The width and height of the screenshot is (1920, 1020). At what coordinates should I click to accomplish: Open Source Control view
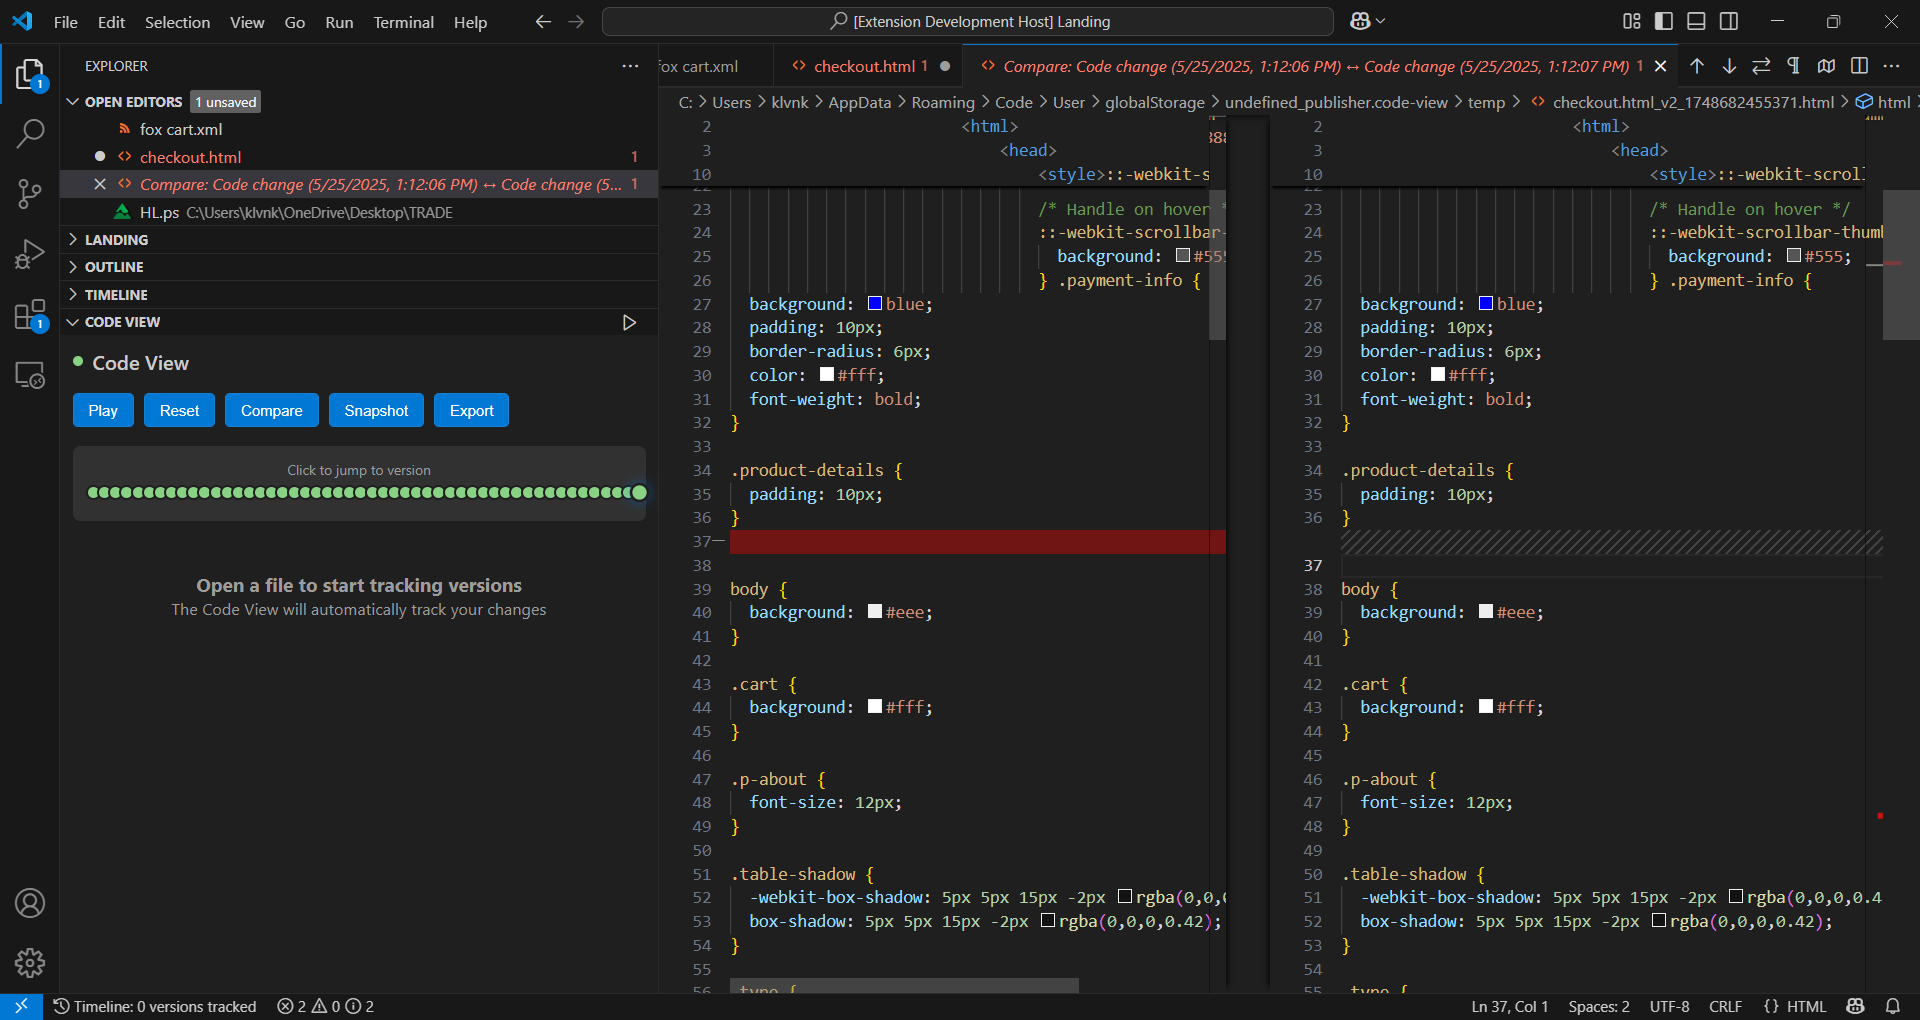(30, 194)
